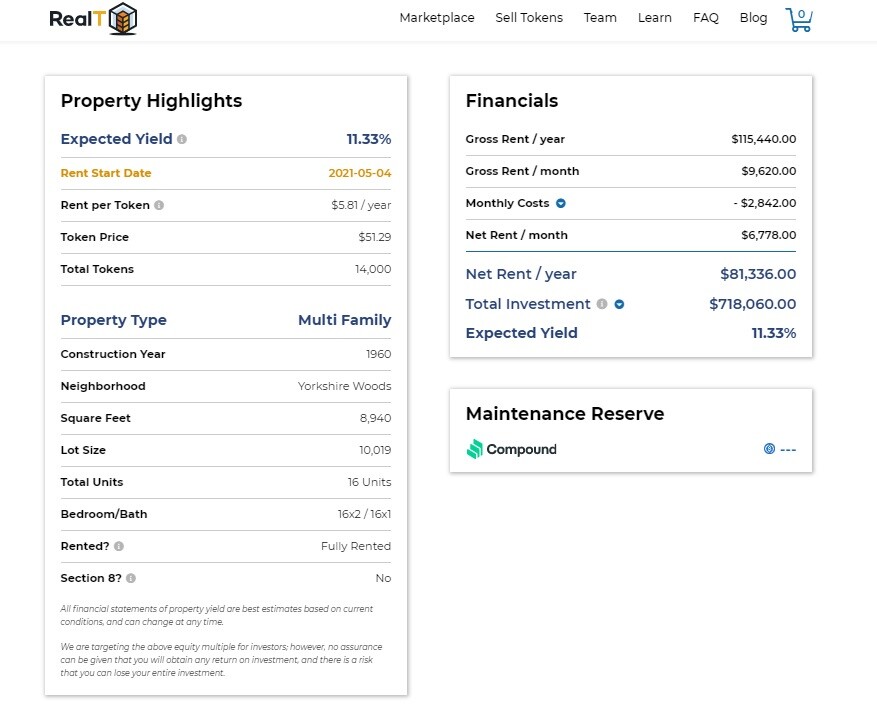Open the Team page

tap(600, 18)
